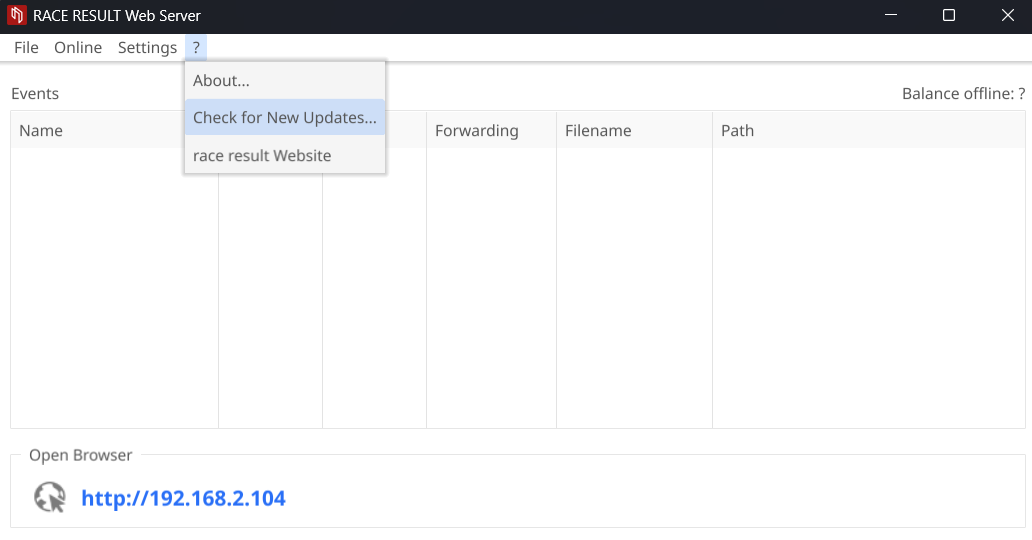
Task: Close the RACE RESULT Web Server window
Action: pyautogui.click(x=1007, y=16)
